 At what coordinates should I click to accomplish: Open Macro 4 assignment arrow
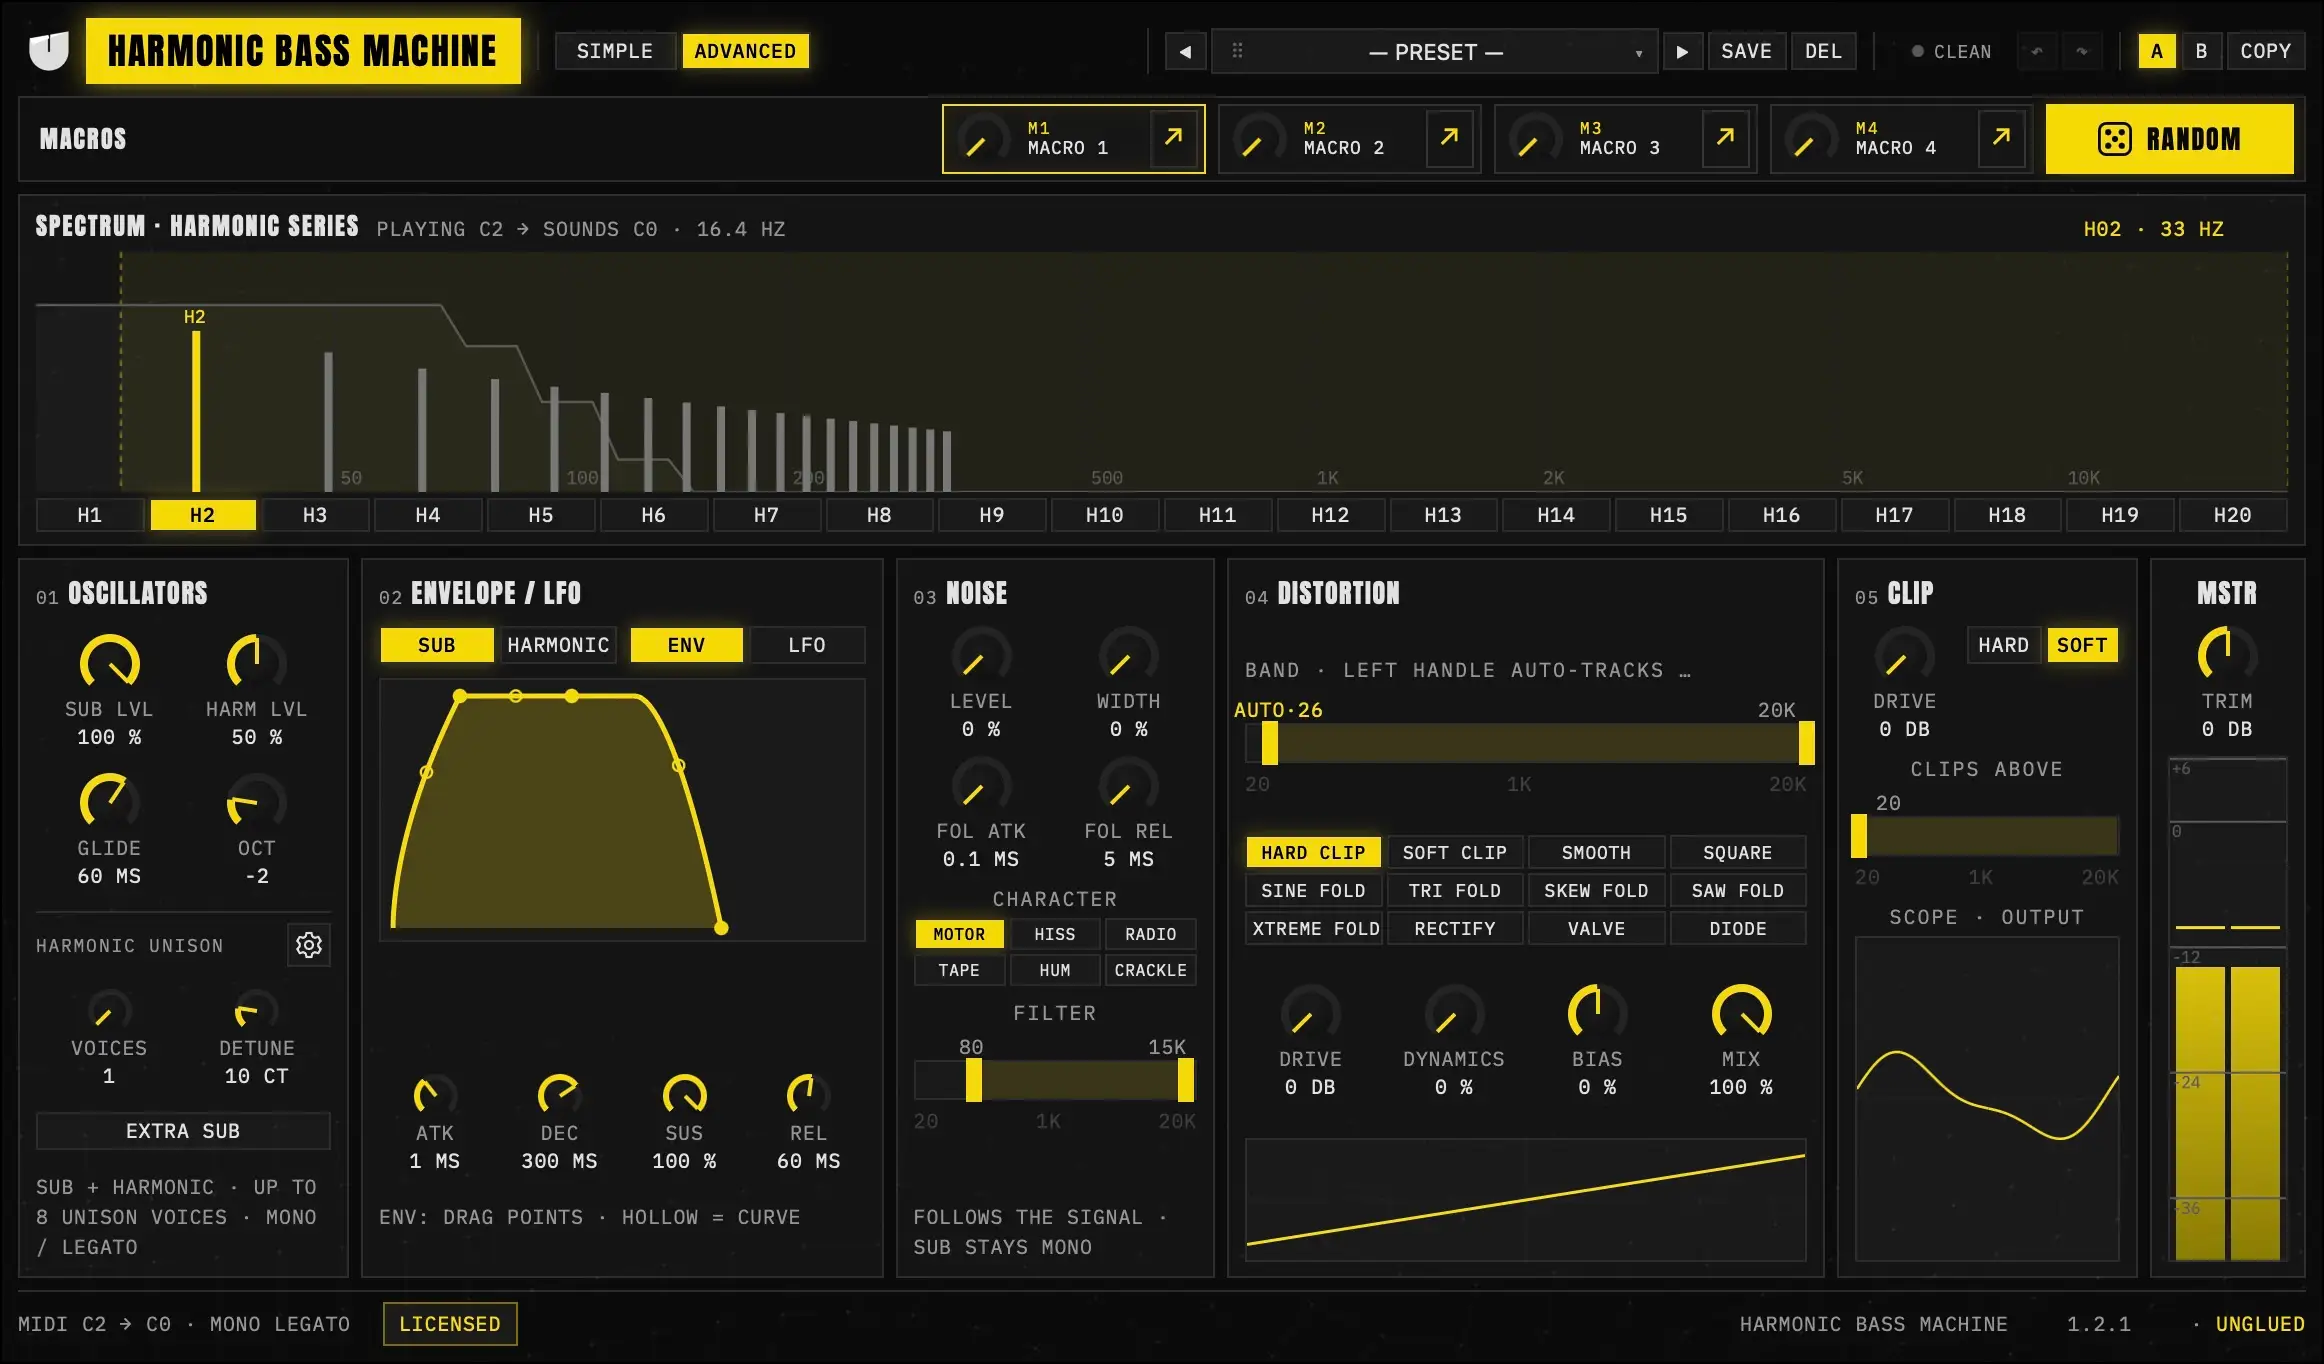pos(2001,136)
